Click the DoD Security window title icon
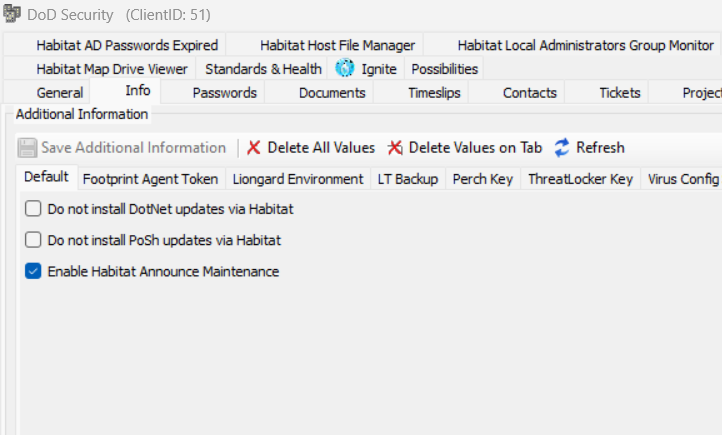 [x=13, y=15]
